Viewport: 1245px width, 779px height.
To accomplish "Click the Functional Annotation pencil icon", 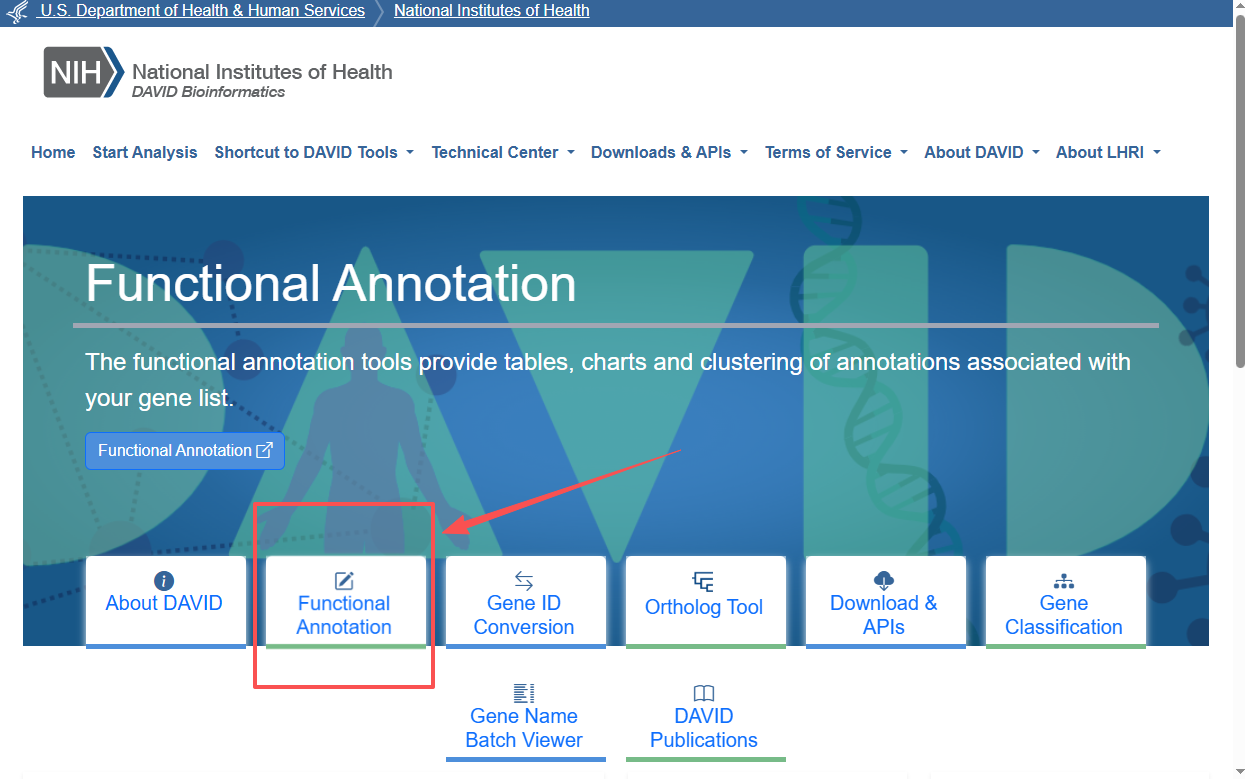I will tap(344, 581).
